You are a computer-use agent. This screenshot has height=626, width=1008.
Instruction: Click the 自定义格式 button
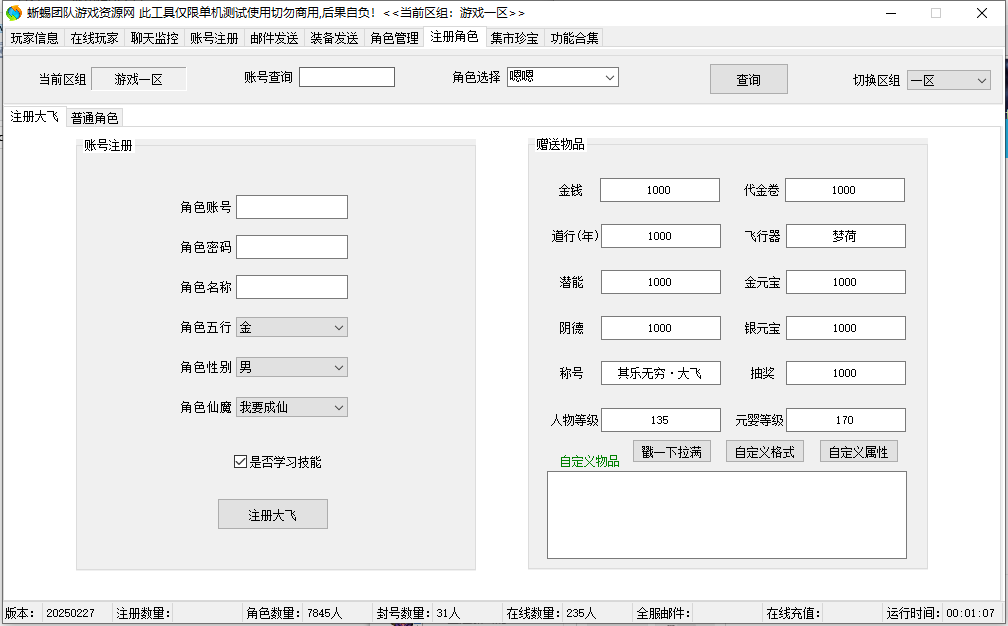pos(764,452)
